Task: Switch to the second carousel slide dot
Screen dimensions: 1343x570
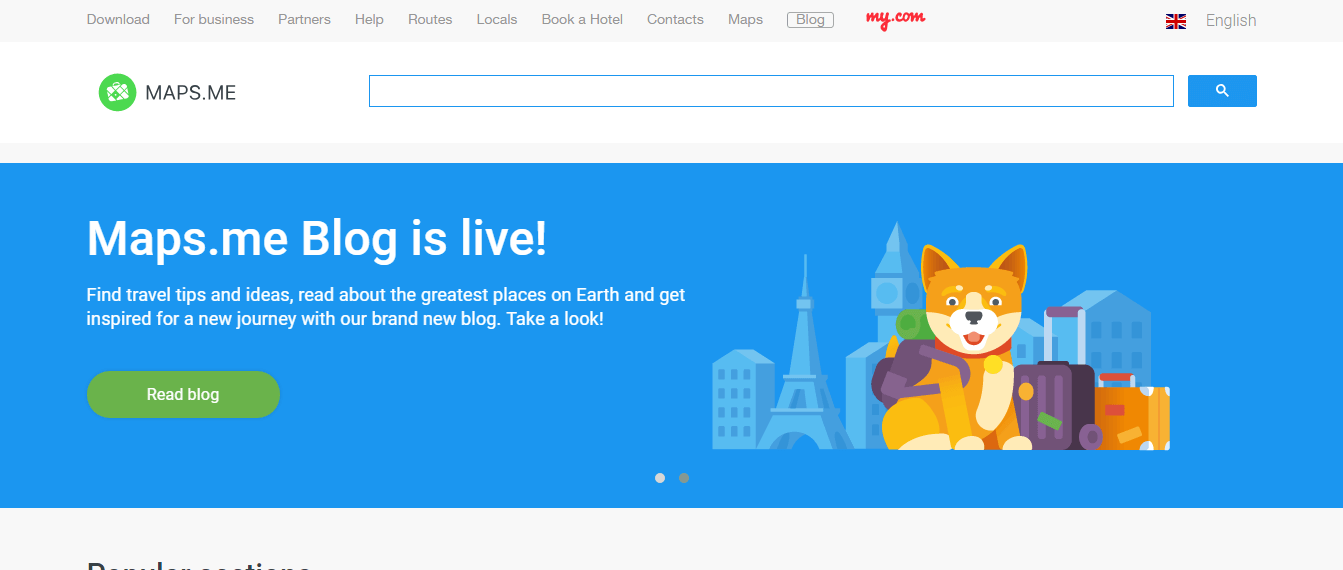Action: click(684, 478)
